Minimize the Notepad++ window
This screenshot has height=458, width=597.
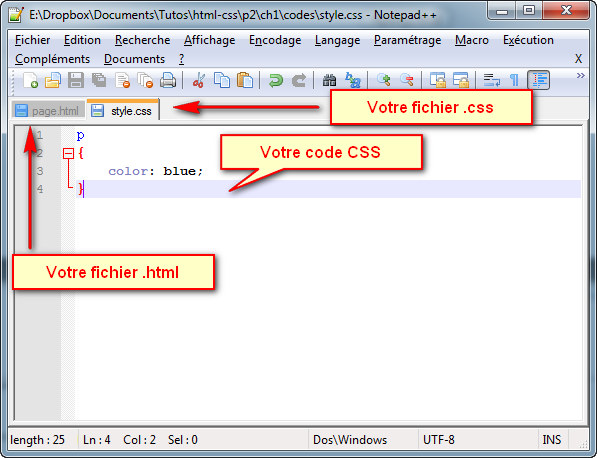pyautogui.click(x=502, y=11)
